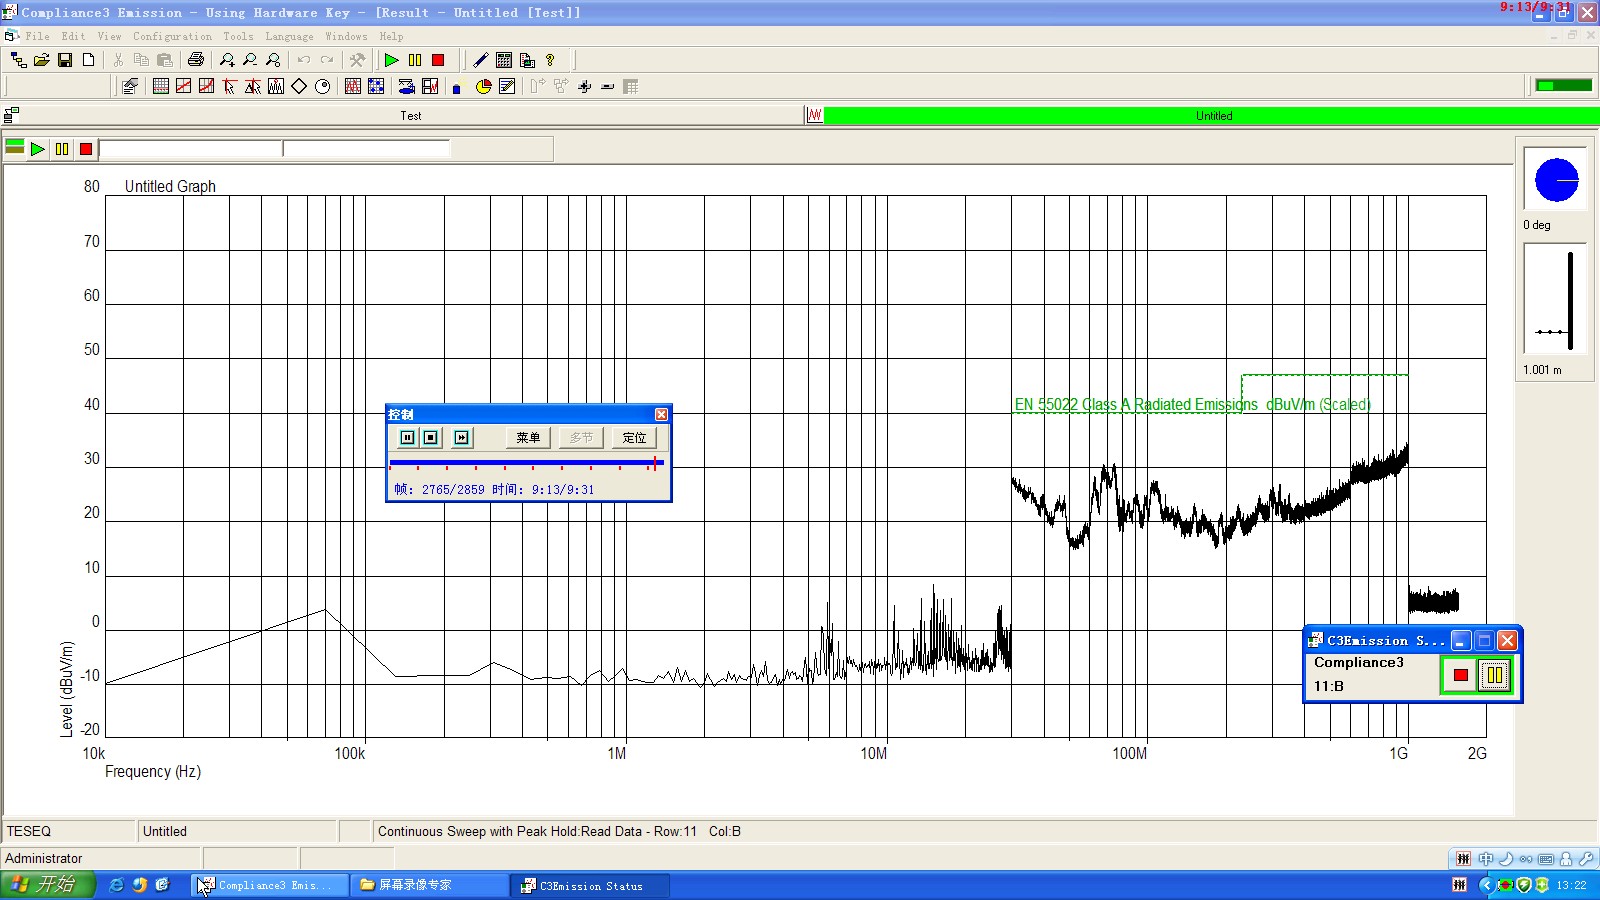Screen dimensions: 1600x900
Task: Open the Configuration menu
Action: [x=172, y=36]
